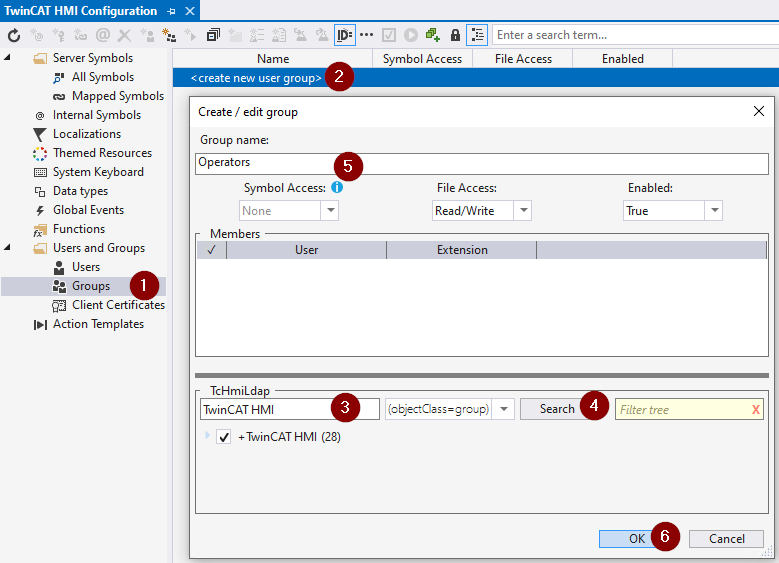This screenshot has height=563, width=779.
Task: Close the TwinCAT HMI Configuration tab
Action: tap(190, 11)
